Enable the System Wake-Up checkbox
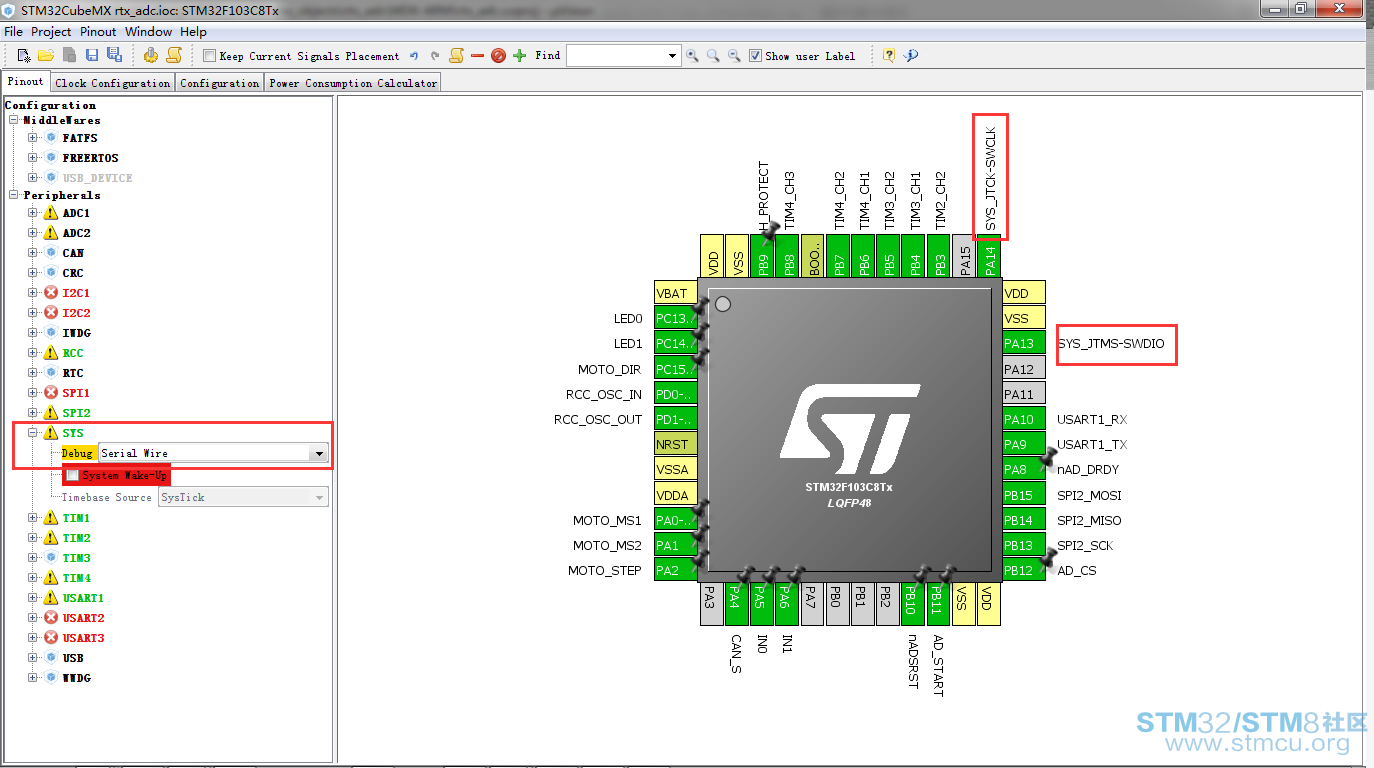The height and width of the screenshot is (768, 1374). 72,475
